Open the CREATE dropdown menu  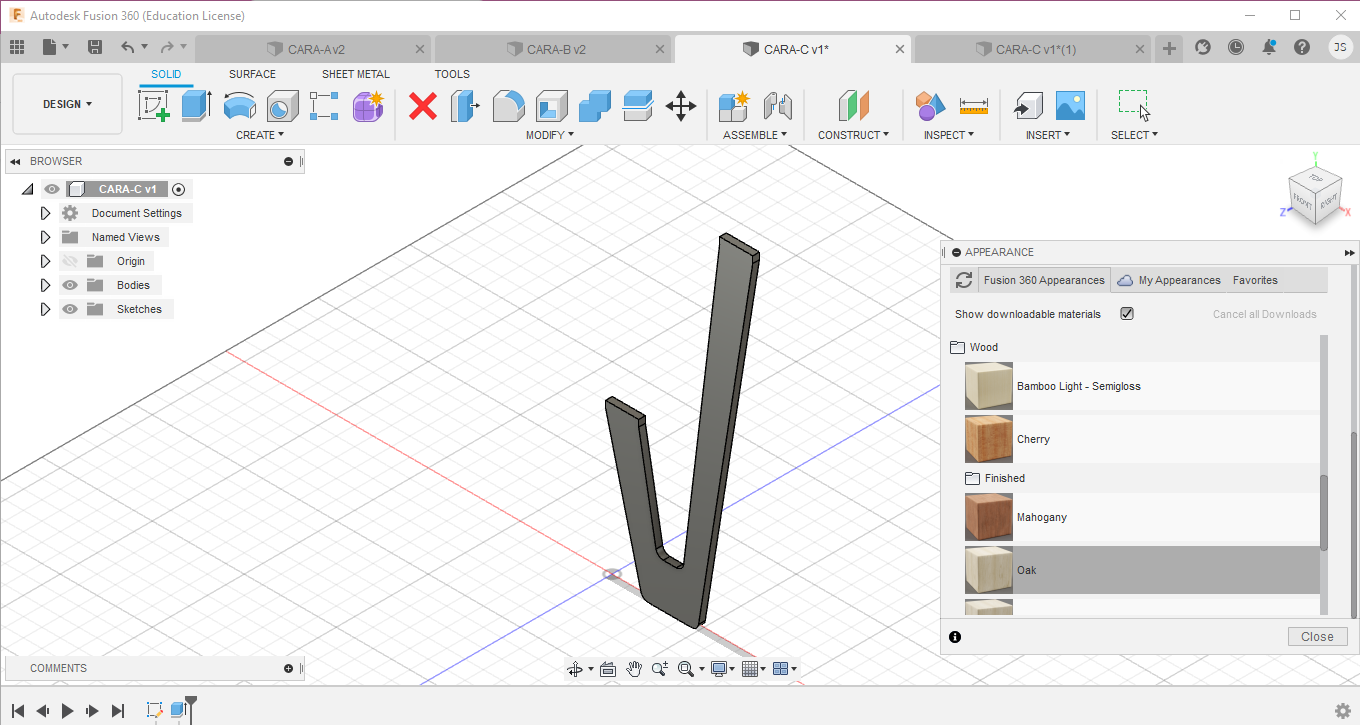[260, 134]
